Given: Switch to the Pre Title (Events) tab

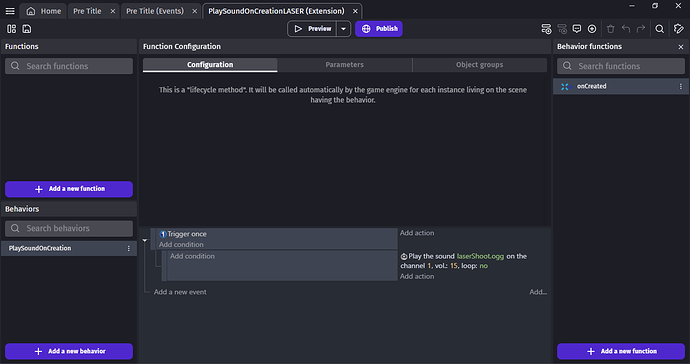Looking at the screenshot, I should tap(155, 11).
